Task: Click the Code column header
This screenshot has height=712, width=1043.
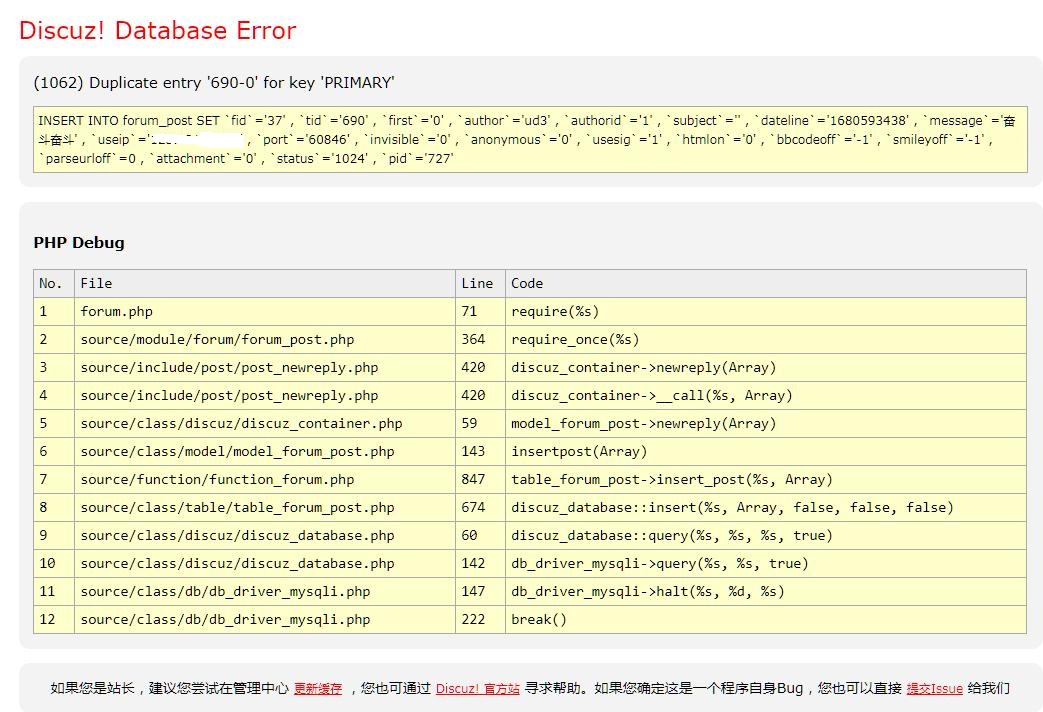Action: coord(766,283)
